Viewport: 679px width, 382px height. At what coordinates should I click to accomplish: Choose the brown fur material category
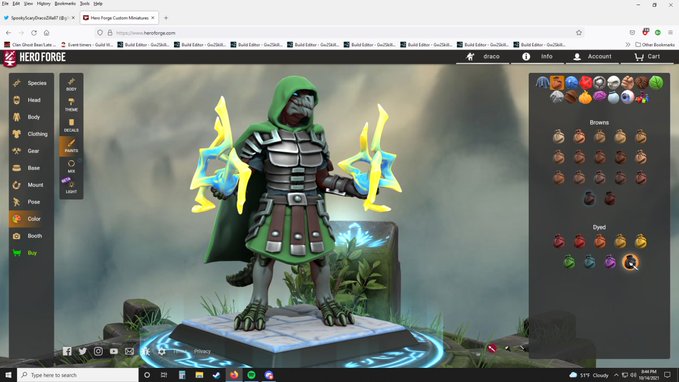(x=642, y=82)
